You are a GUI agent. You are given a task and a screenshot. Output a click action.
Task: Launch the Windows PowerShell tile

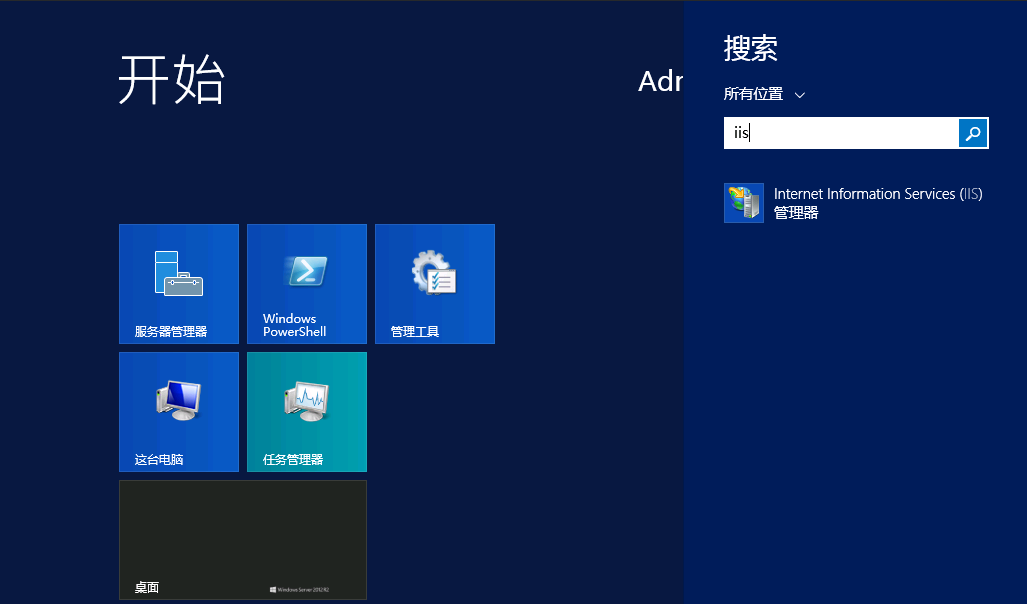[307, 284]
